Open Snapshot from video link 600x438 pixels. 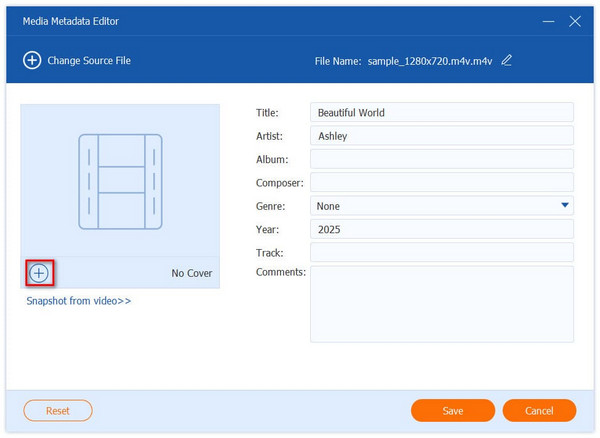(x=78, y=301)
